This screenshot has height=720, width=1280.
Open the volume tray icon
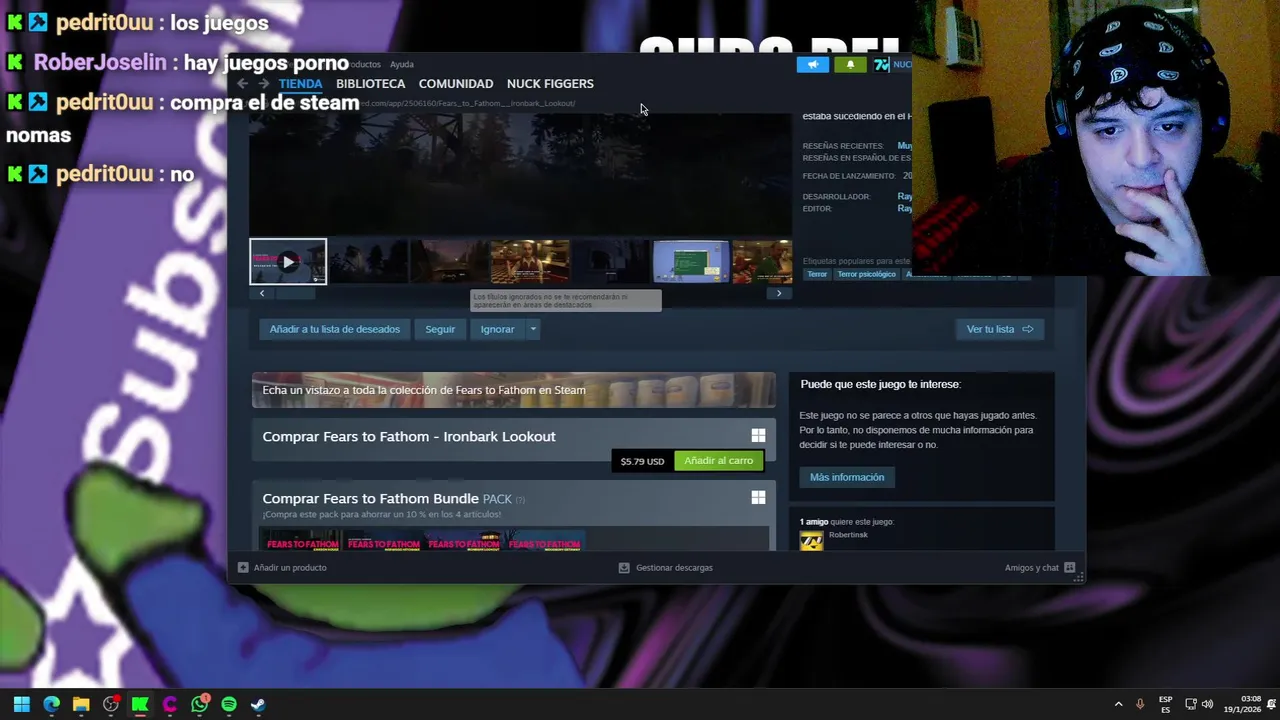[x=1208, y=704]
